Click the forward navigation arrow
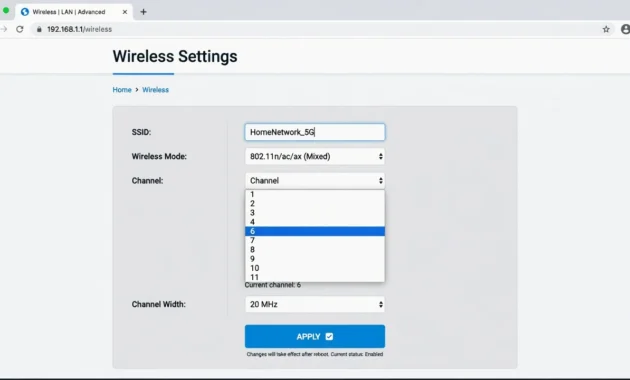This screenshot has height=380, width=630. point(4,29)
